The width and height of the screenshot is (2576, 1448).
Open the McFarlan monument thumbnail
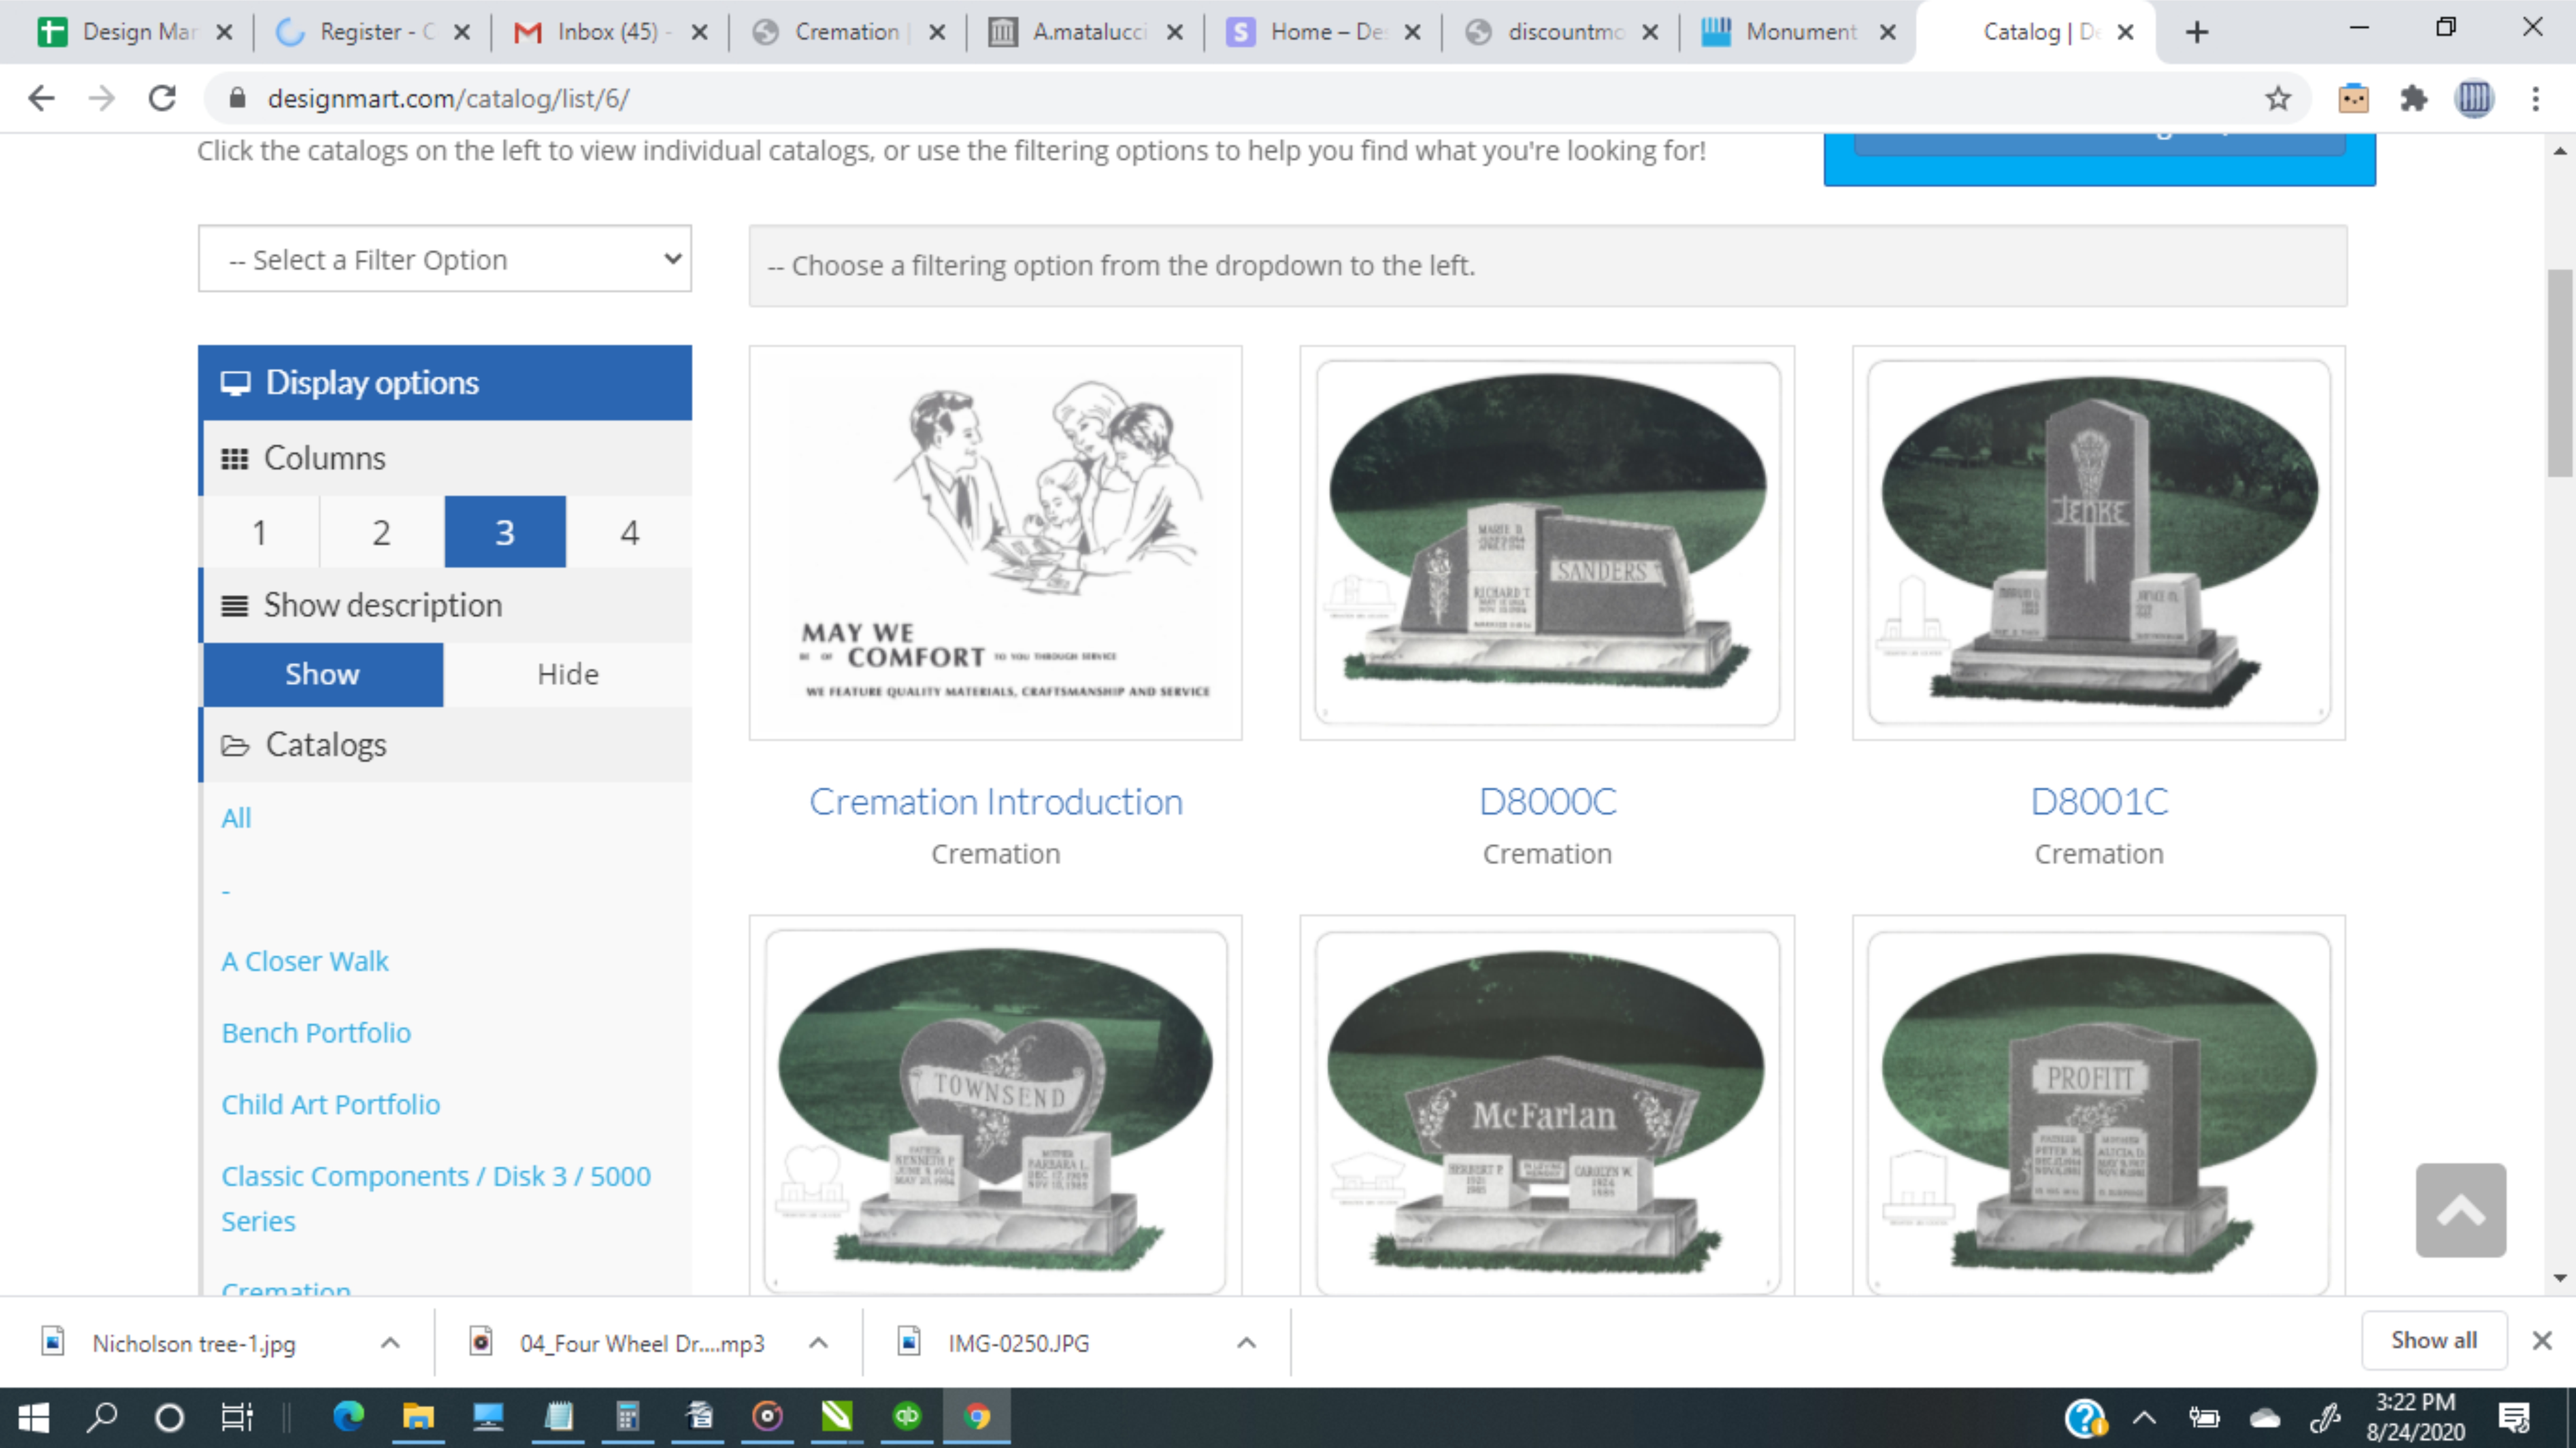[x=1547, y=1106]
